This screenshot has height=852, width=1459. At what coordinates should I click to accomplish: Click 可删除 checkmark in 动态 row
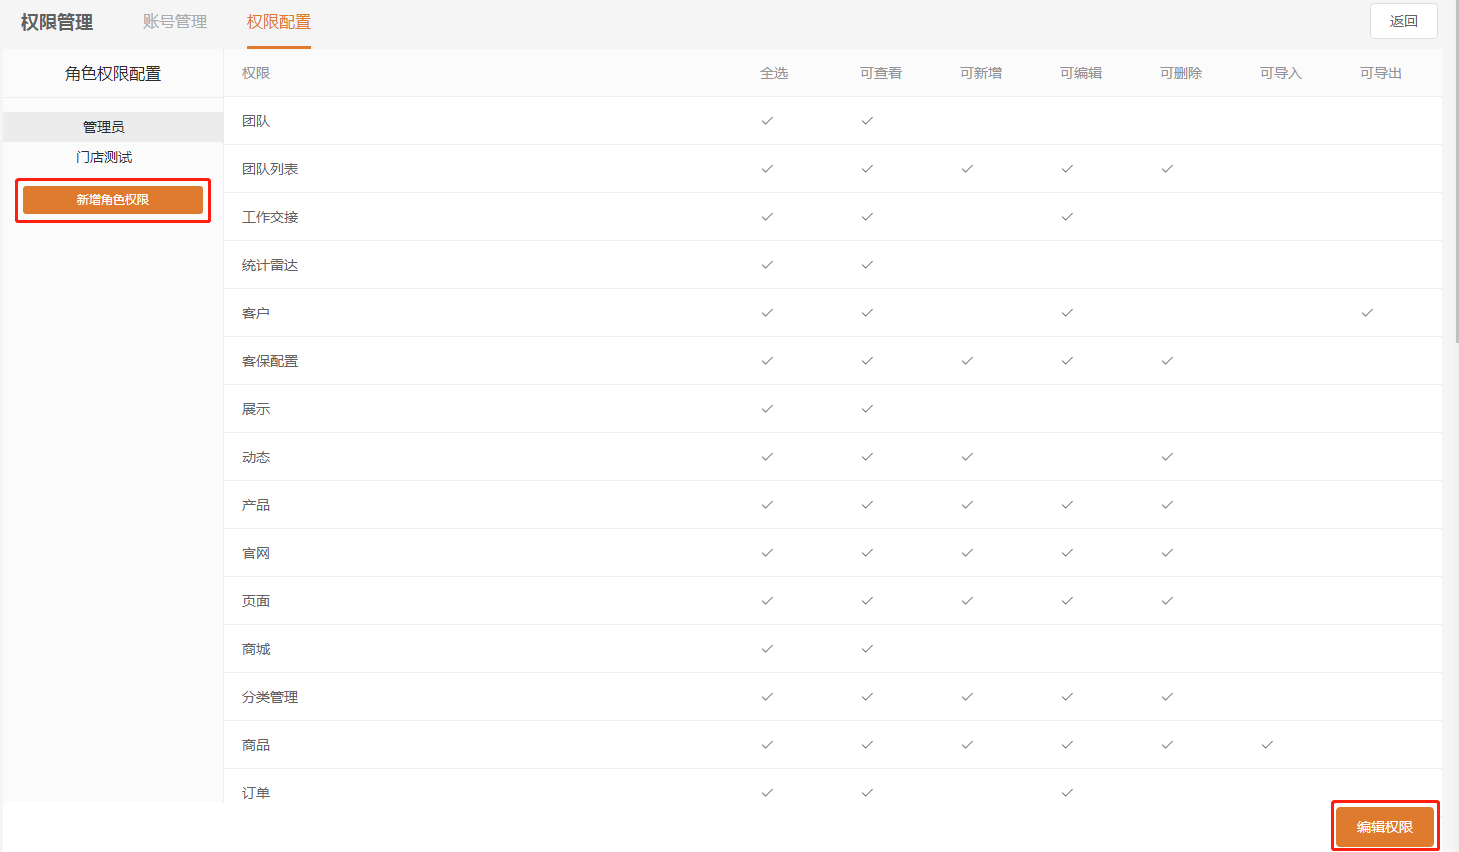pyautogui.click(x=1167, y=457)
